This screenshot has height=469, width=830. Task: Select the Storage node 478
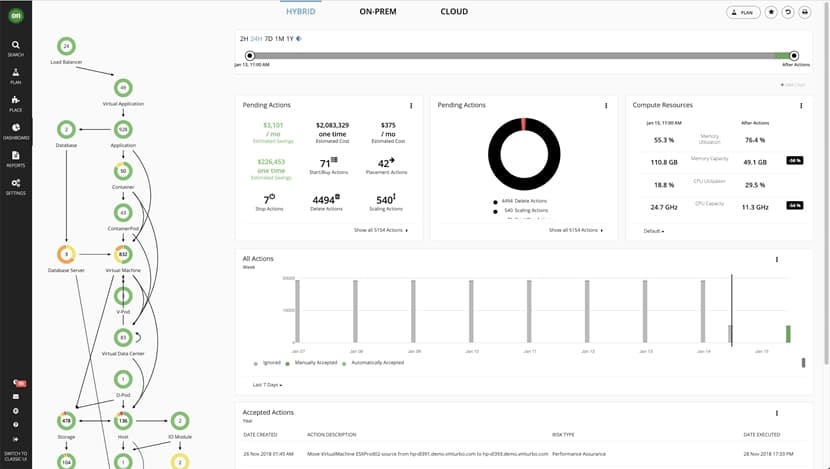point(66,421)
